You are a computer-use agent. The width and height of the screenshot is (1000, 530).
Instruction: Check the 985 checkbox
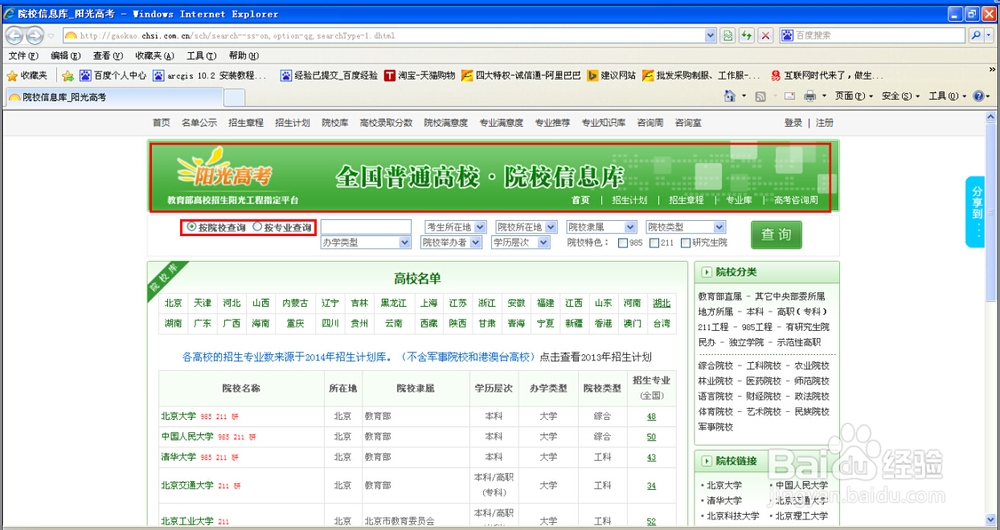[623, 243]
